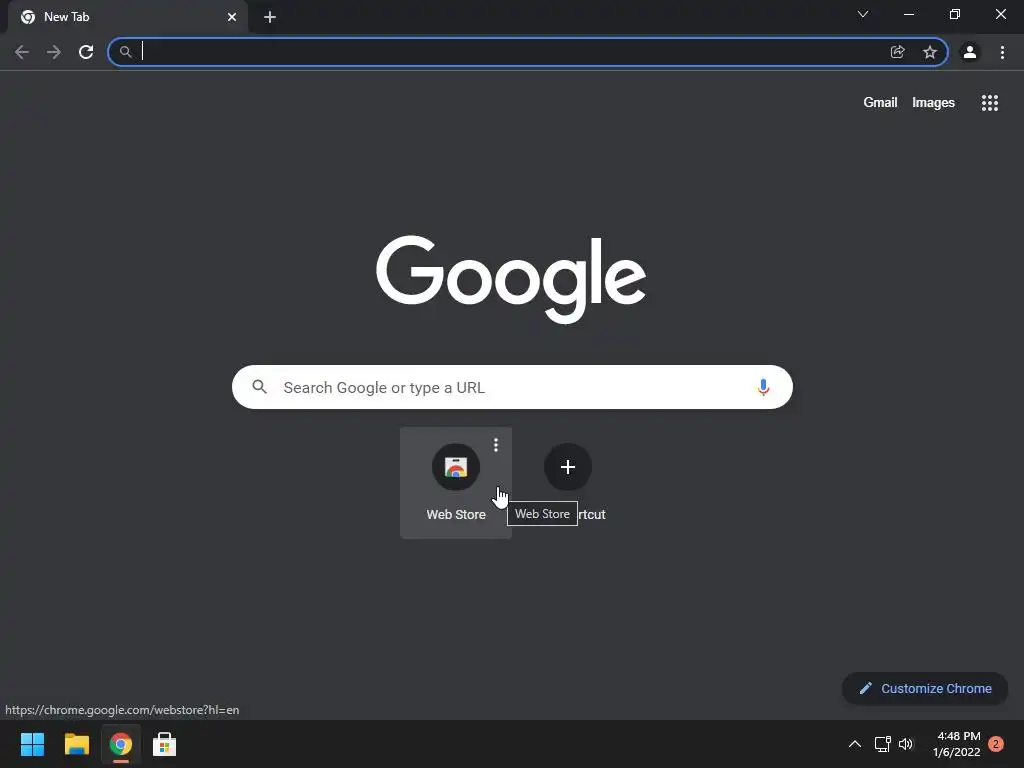Viewport: 1024px width, 768px height.
Task: Open the Chrome profile avatar menu
Action: (970, 52)
